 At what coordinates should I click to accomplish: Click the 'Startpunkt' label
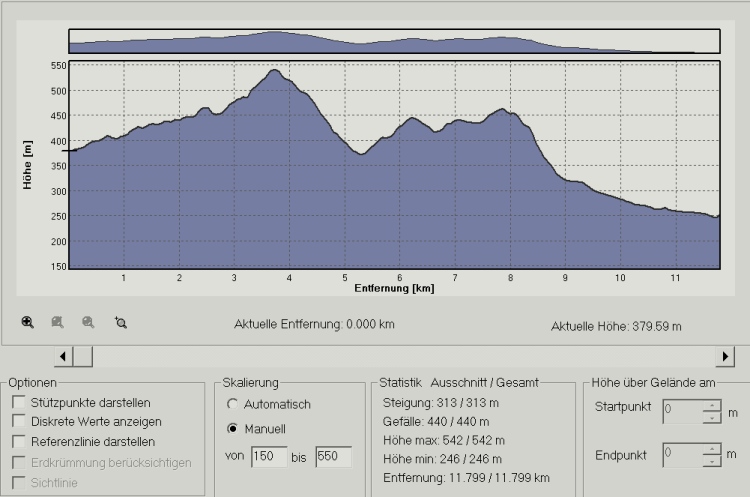pyautogui.click(x=623, y=407)
